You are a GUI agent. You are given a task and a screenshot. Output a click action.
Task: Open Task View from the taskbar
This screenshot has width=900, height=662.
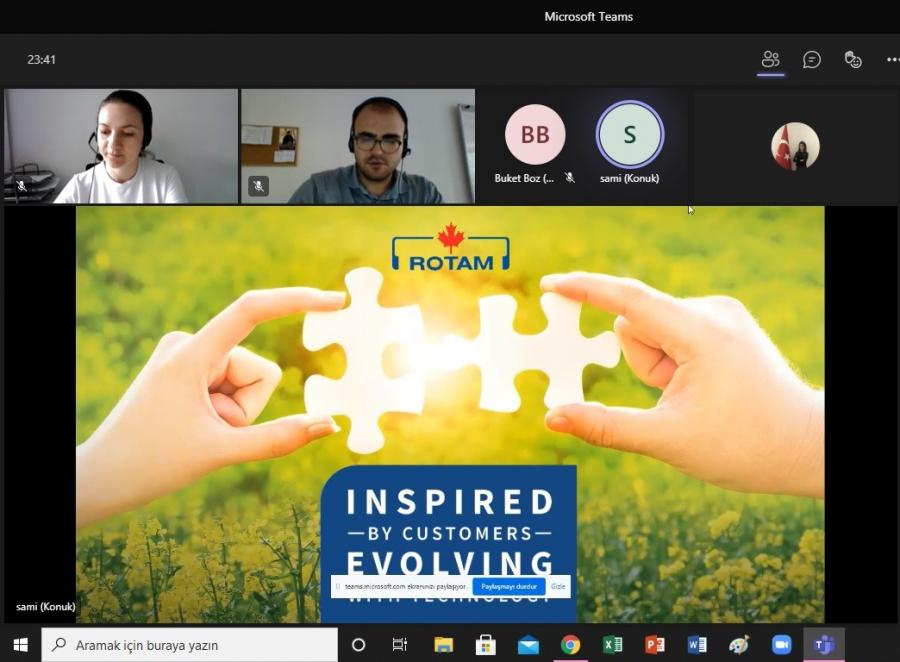[x=400, y=645]
